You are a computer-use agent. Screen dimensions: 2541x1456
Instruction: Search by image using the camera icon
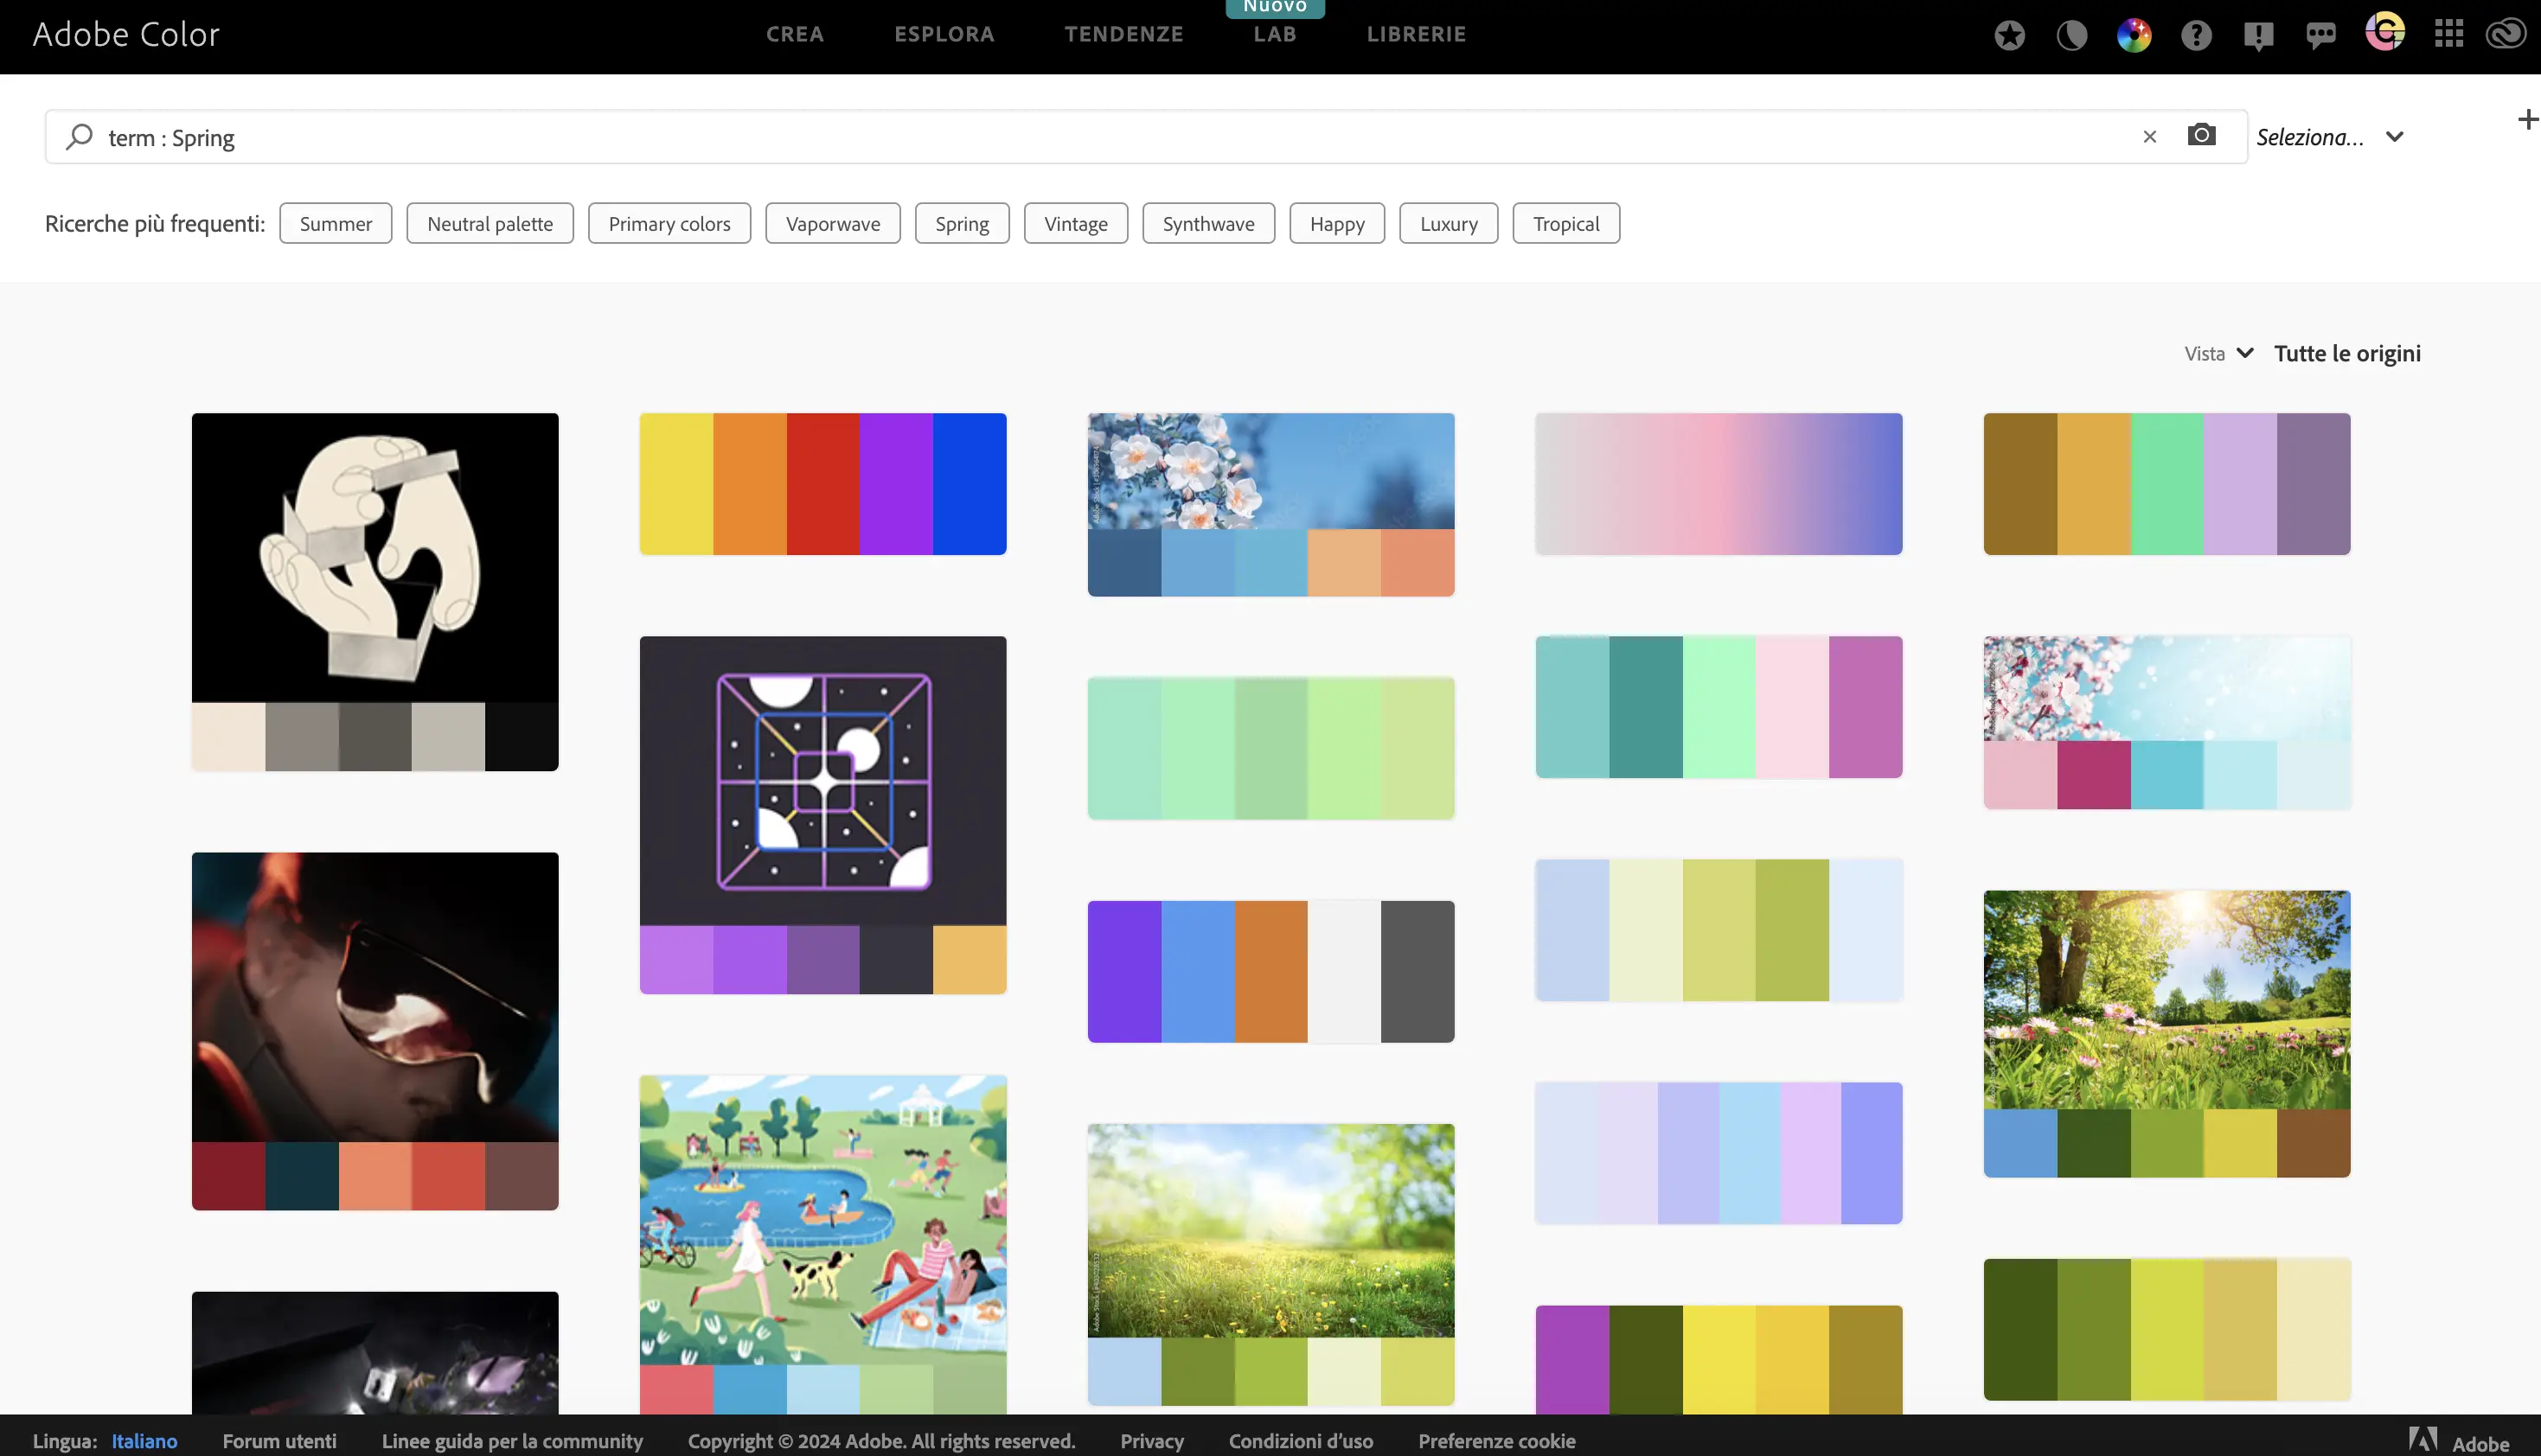click(2201, 135)
